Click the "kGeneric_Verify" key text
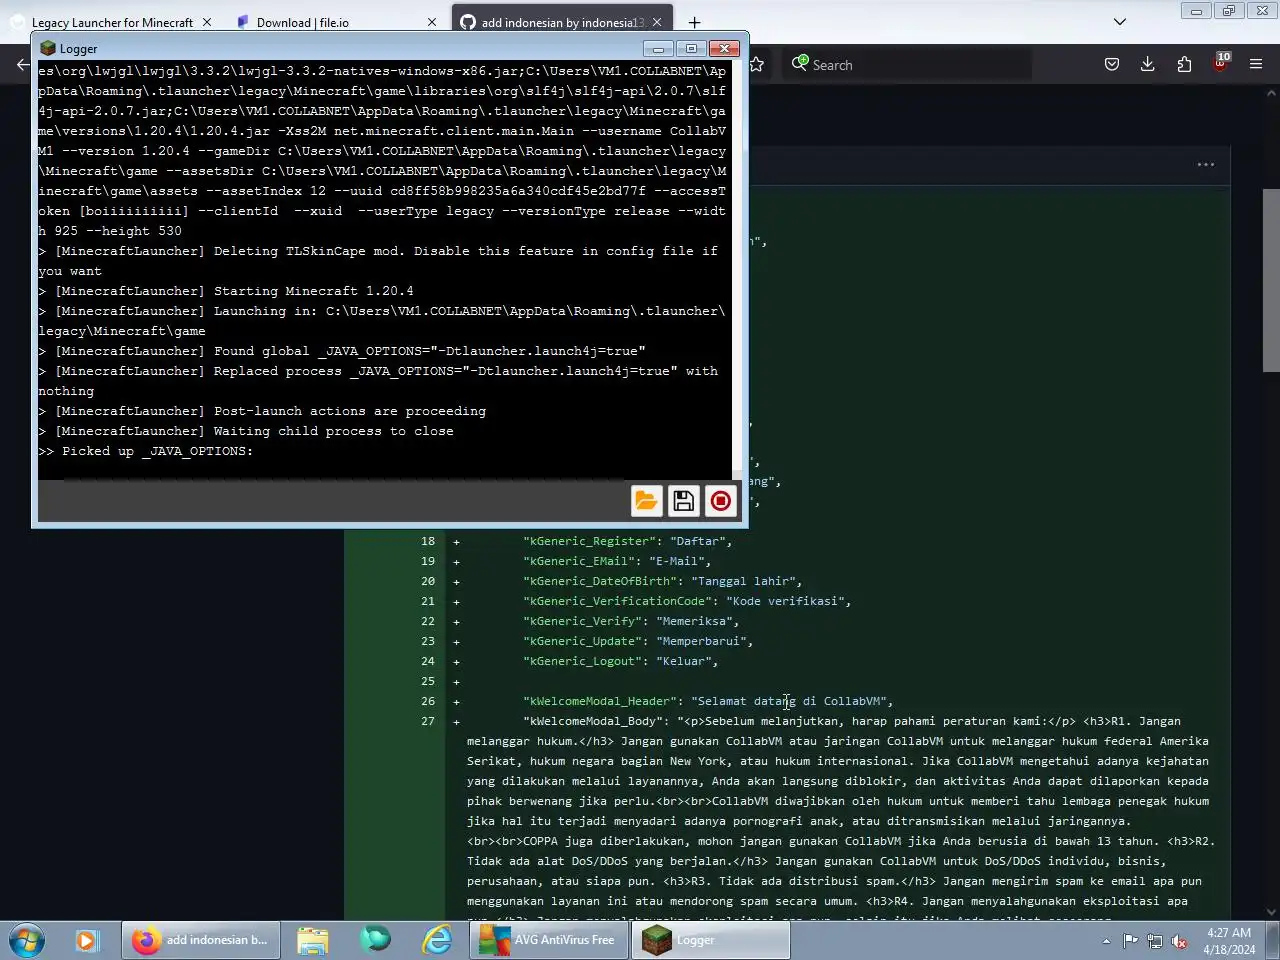Image resolution: width=1280 pixels, height=960 pixels. [x=582, y=621]
